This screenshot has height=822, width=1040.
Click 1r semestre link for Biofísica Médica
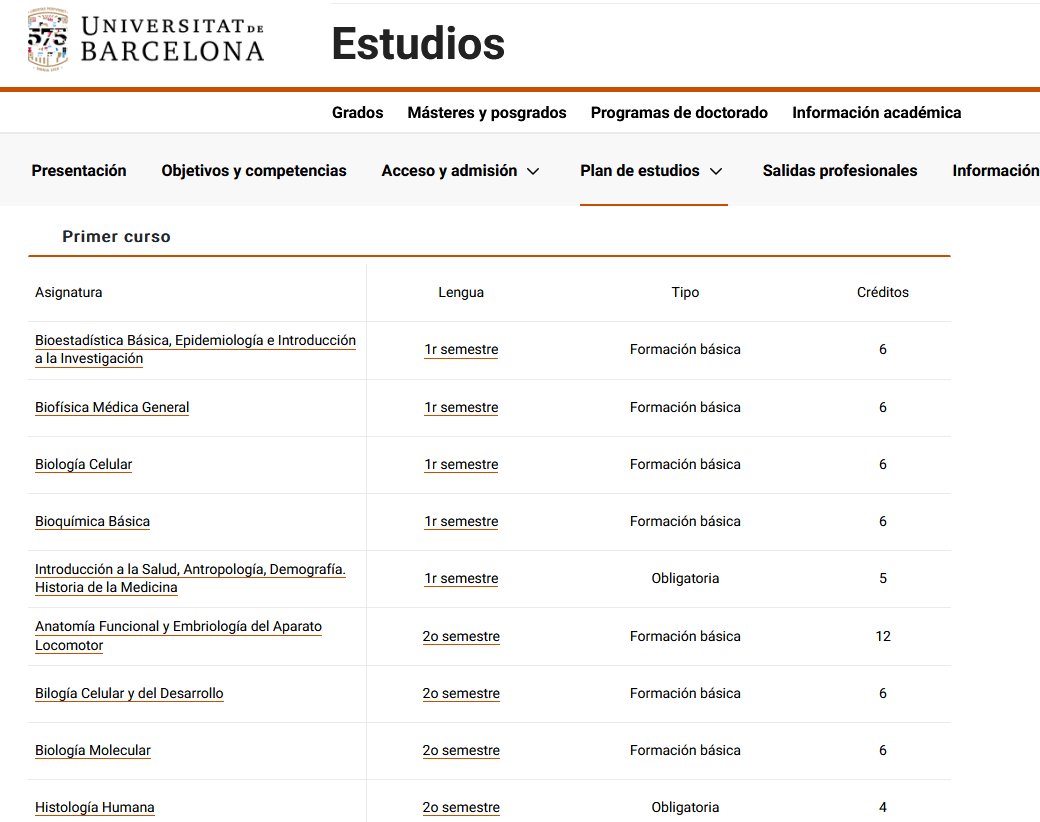coord(461,407)
